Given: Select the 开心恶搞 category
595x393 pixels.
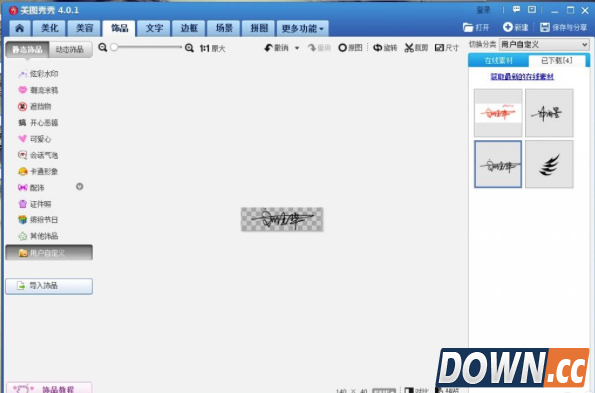Looking at the screenshot, I should point(38,123).
